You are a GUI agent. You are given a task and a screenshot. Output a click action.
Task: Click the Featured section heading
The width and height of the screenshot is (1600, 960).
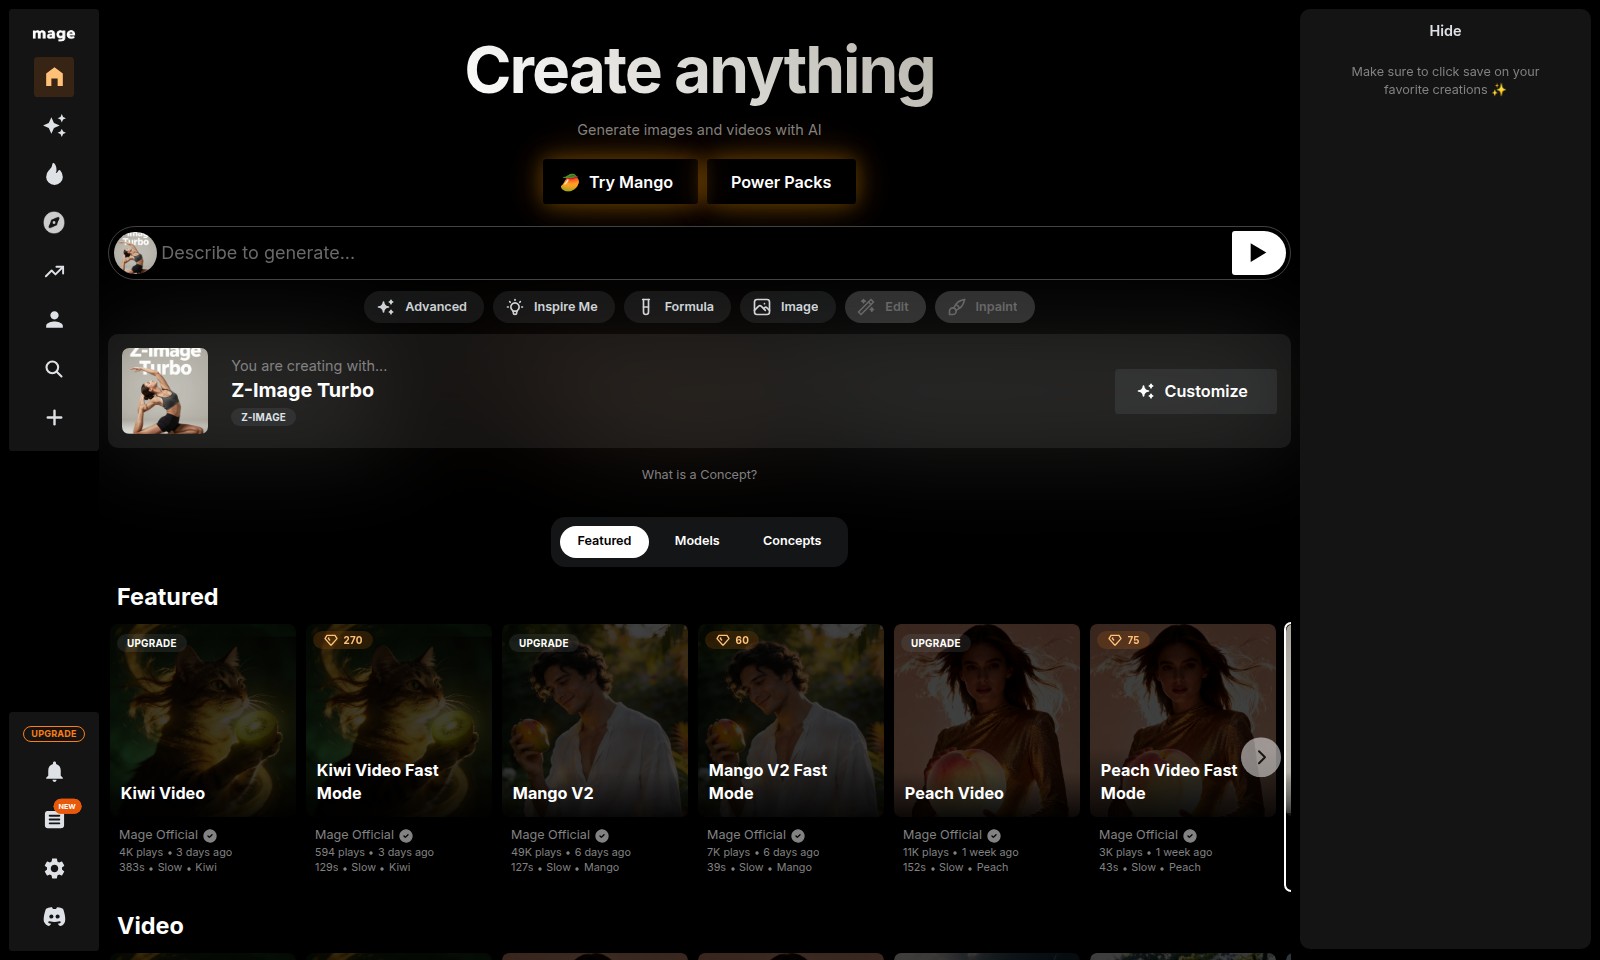point(167,597)
